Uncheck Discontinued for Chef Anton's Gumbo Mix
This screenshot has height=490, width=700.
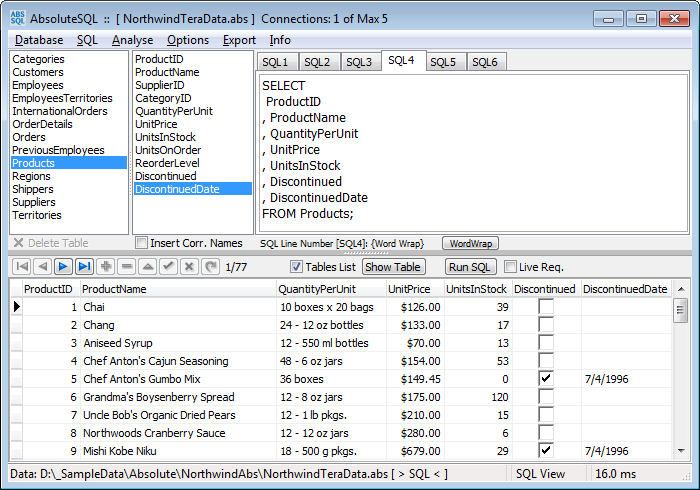546,379
